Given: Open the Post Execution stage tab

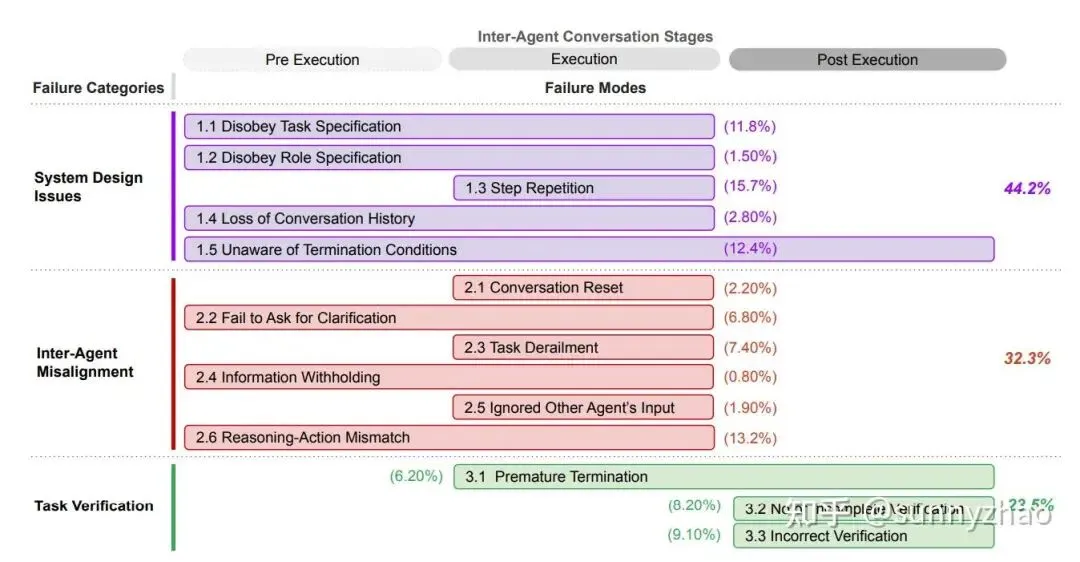Looking at the screenshot, I should [867, 60].
